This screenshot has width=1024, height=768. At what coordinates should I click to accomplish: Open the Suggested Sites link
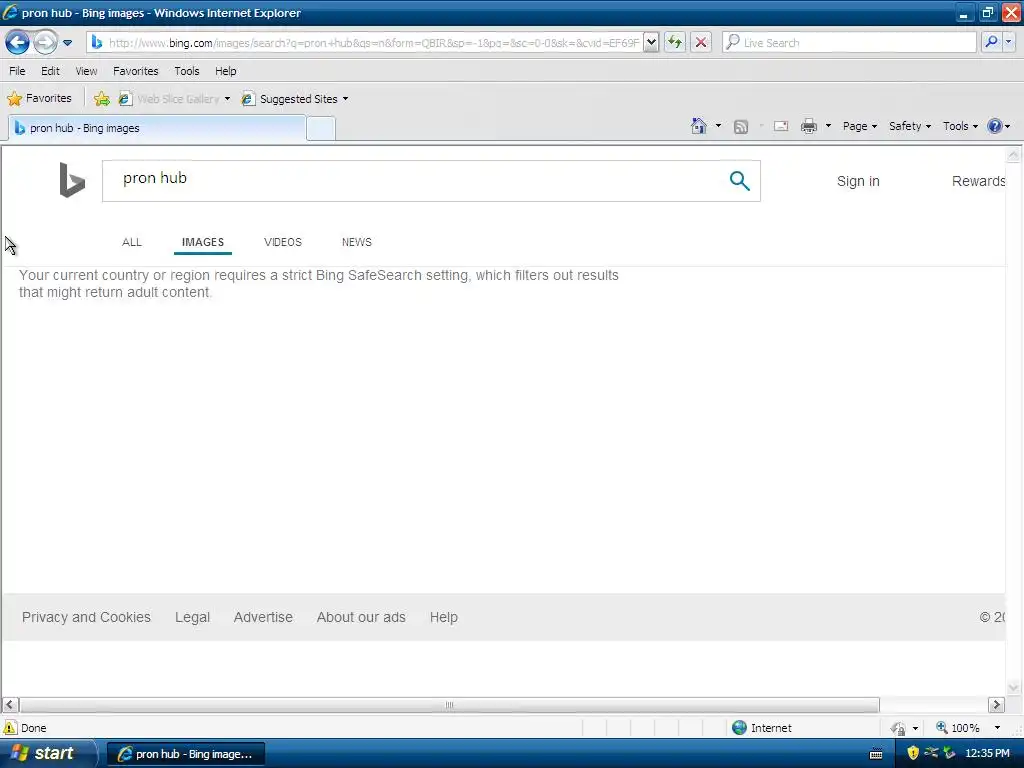tap(289, 99)
